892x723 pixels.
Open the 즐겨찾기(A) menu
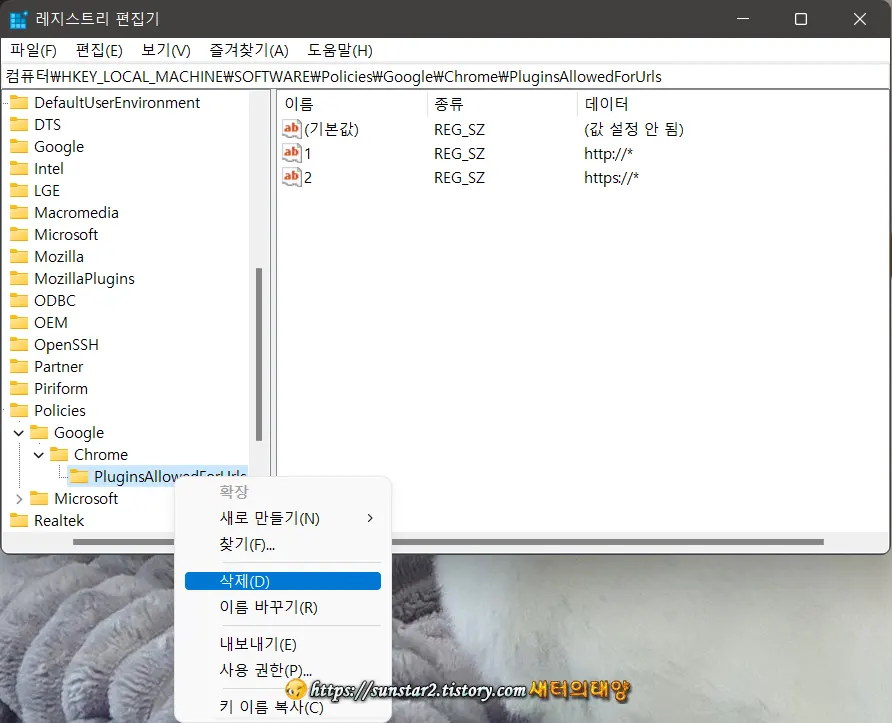point(249,51)
